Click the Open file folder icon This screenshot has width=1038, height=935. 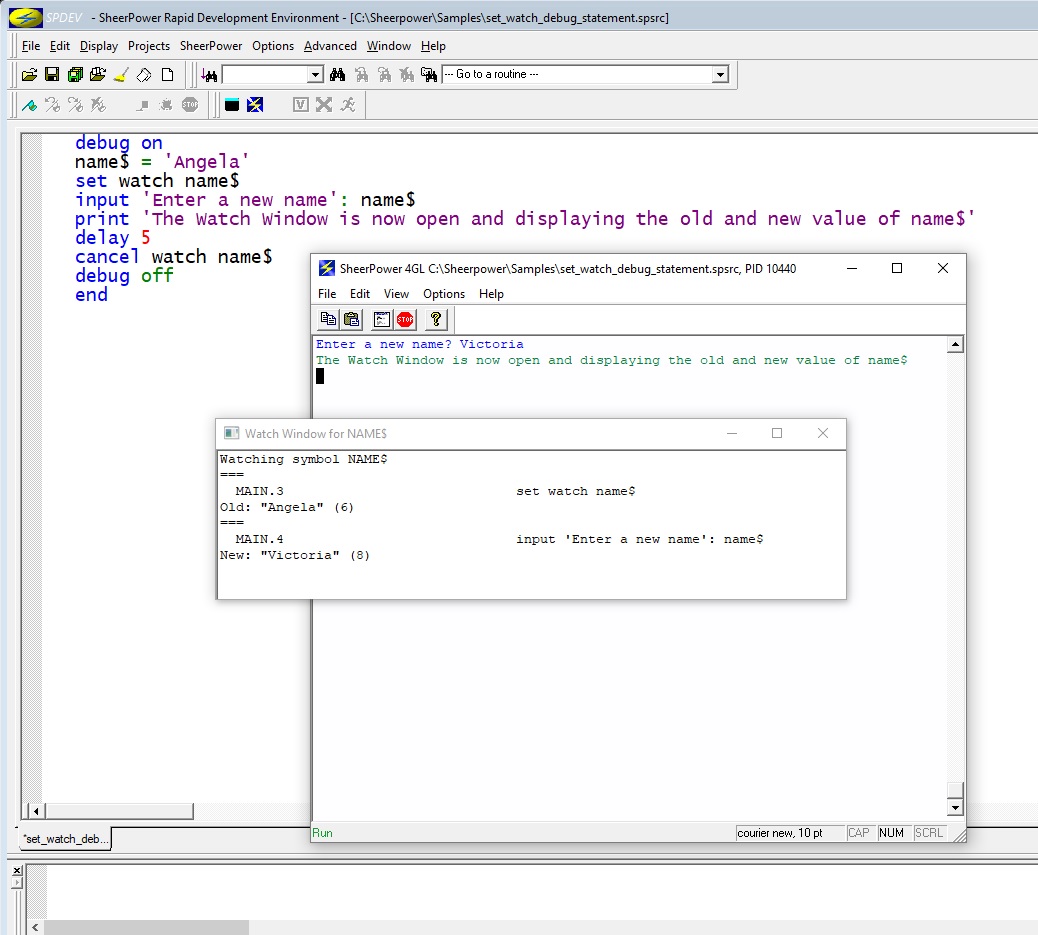pyautogui.click(x=29, y=75)
